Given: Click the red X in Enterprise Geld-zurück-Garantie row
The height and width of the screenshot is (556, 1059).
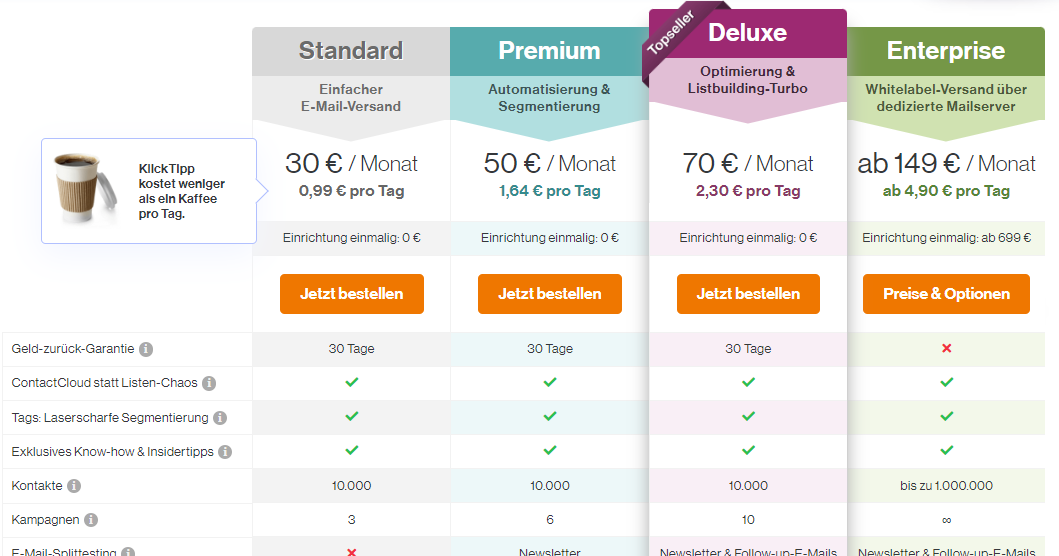Looking at the screenshot, I should (x=946, y=349).
